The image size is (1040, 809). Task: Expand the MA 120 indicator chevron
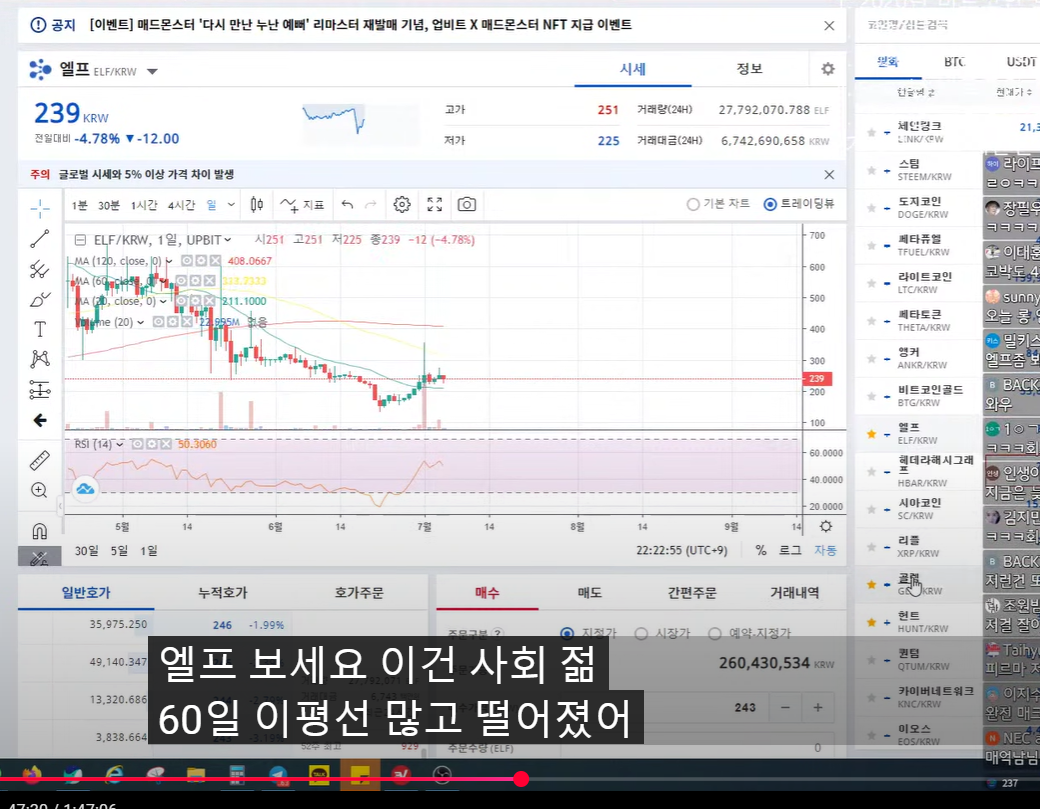click(169, 261)
